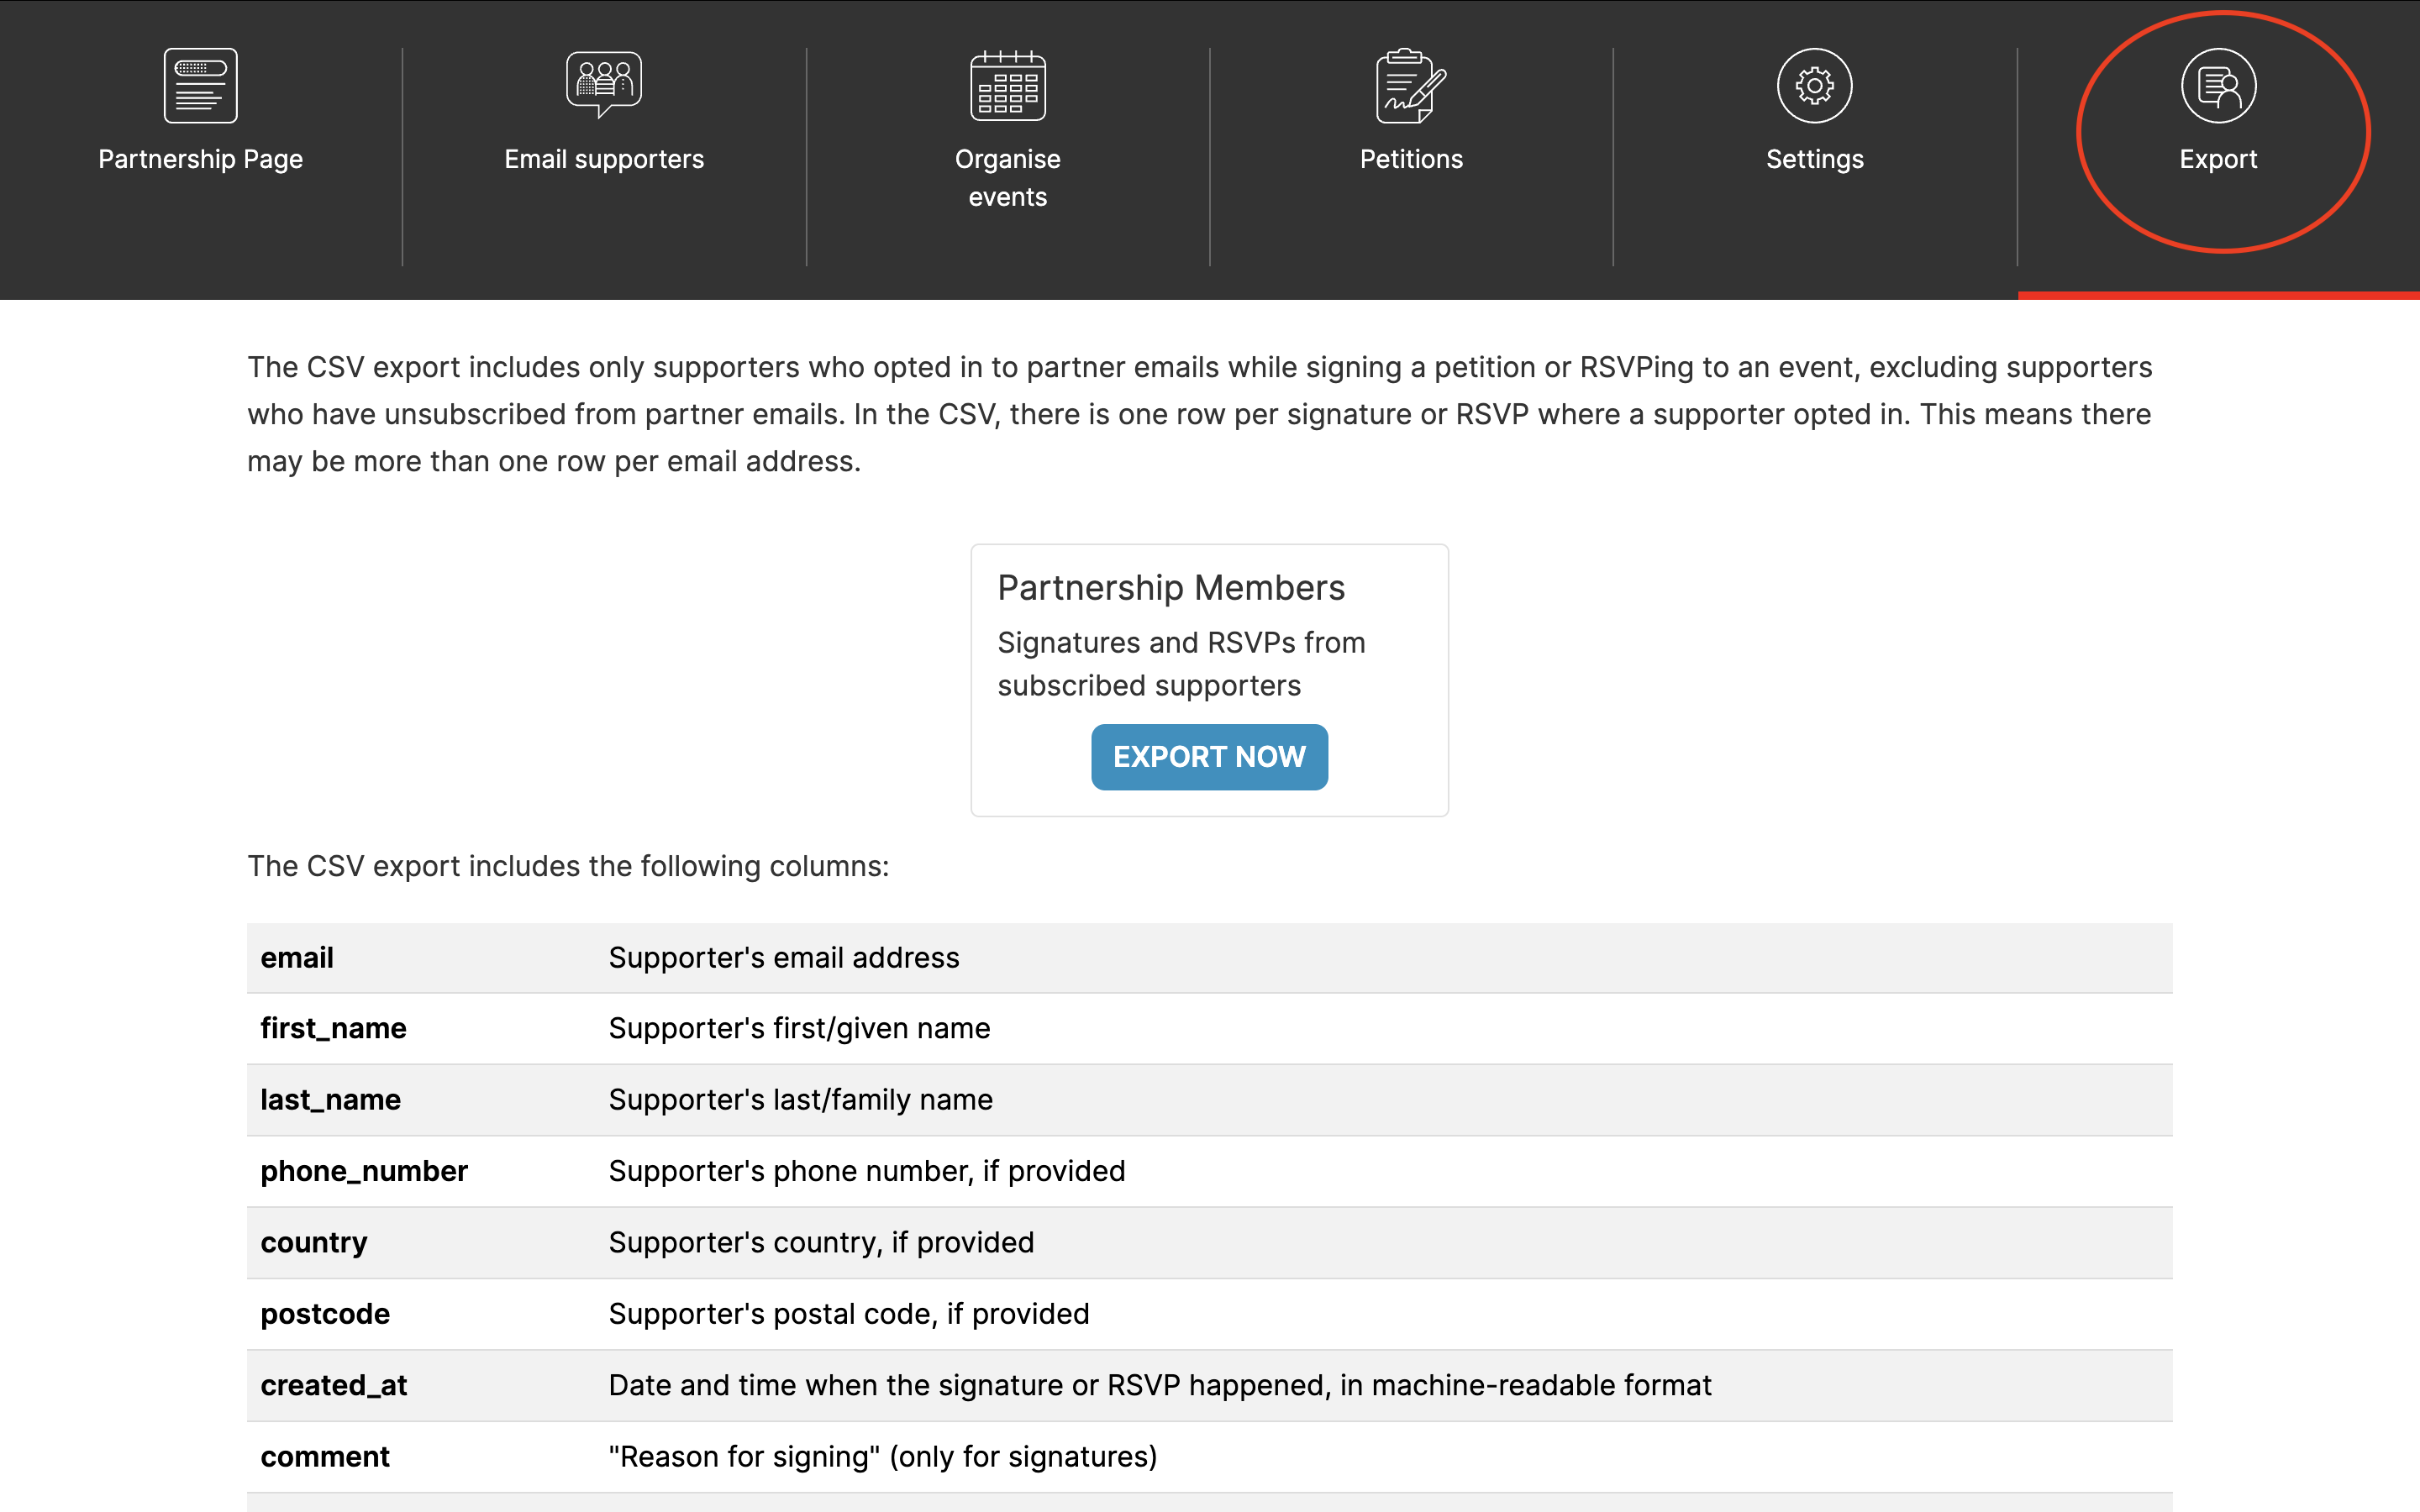The image size is (2420, 1512).
Task: Click the email column name row
Action: pos(297,958)
